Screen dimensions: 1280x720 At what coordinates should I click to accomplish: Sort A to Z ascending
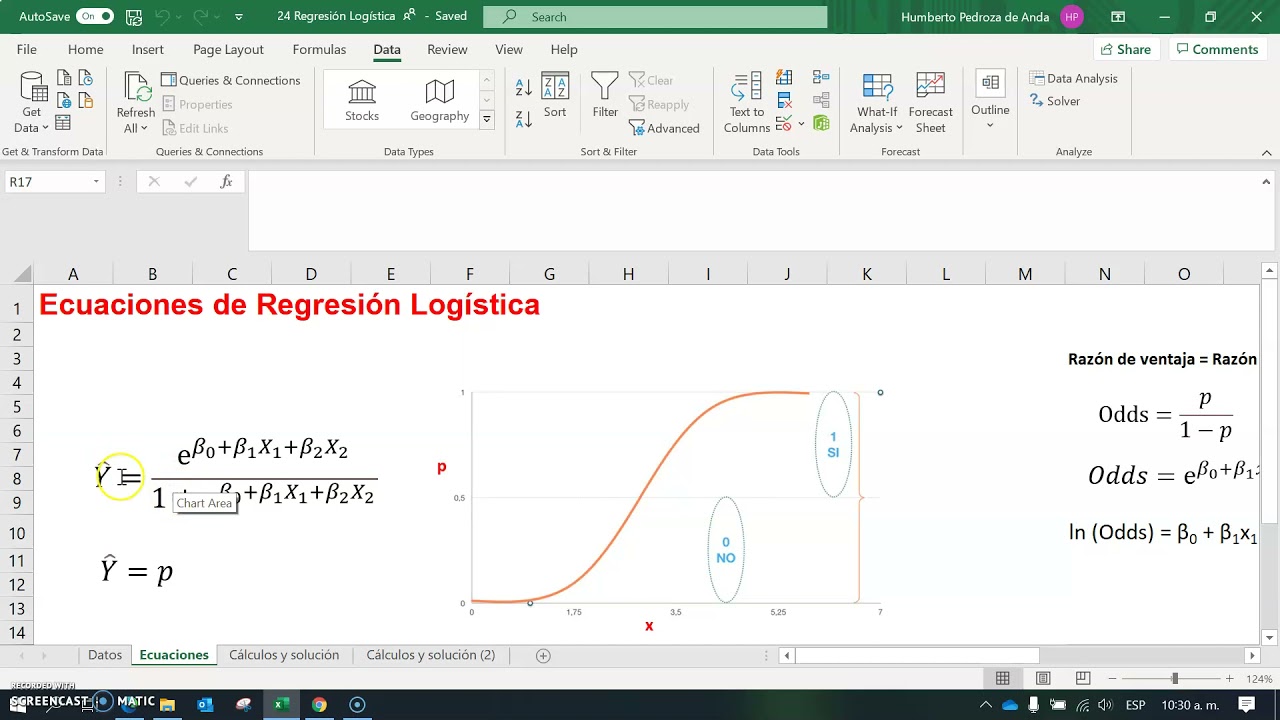524,87
